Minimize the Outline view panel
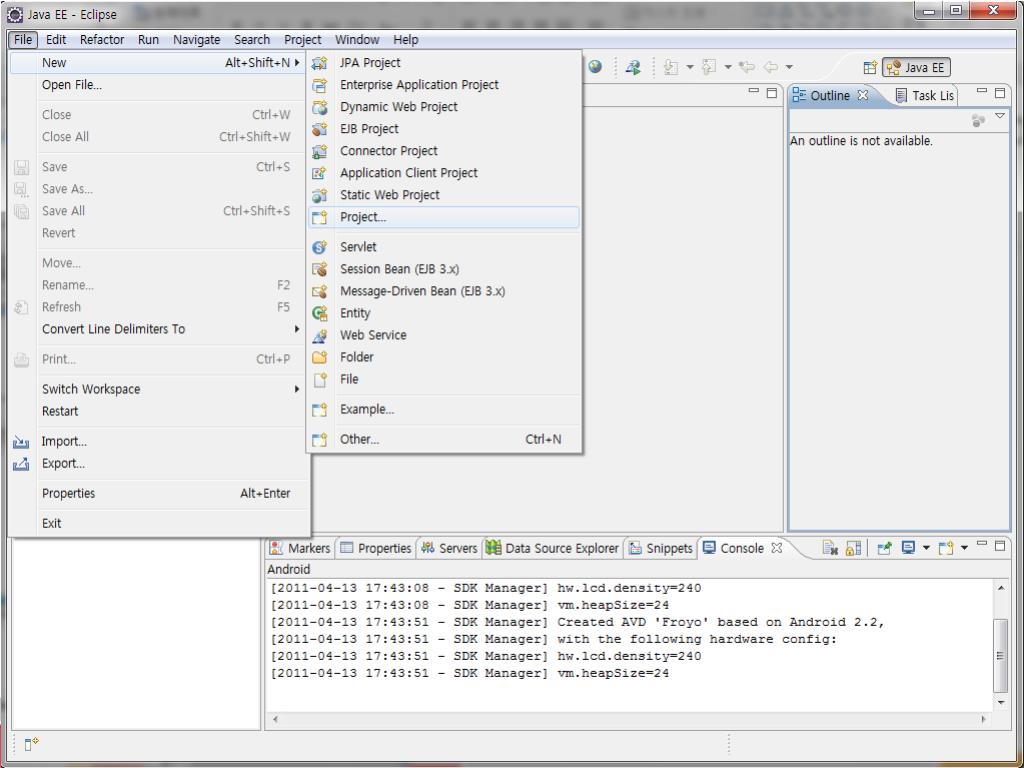 click(980, 92)
